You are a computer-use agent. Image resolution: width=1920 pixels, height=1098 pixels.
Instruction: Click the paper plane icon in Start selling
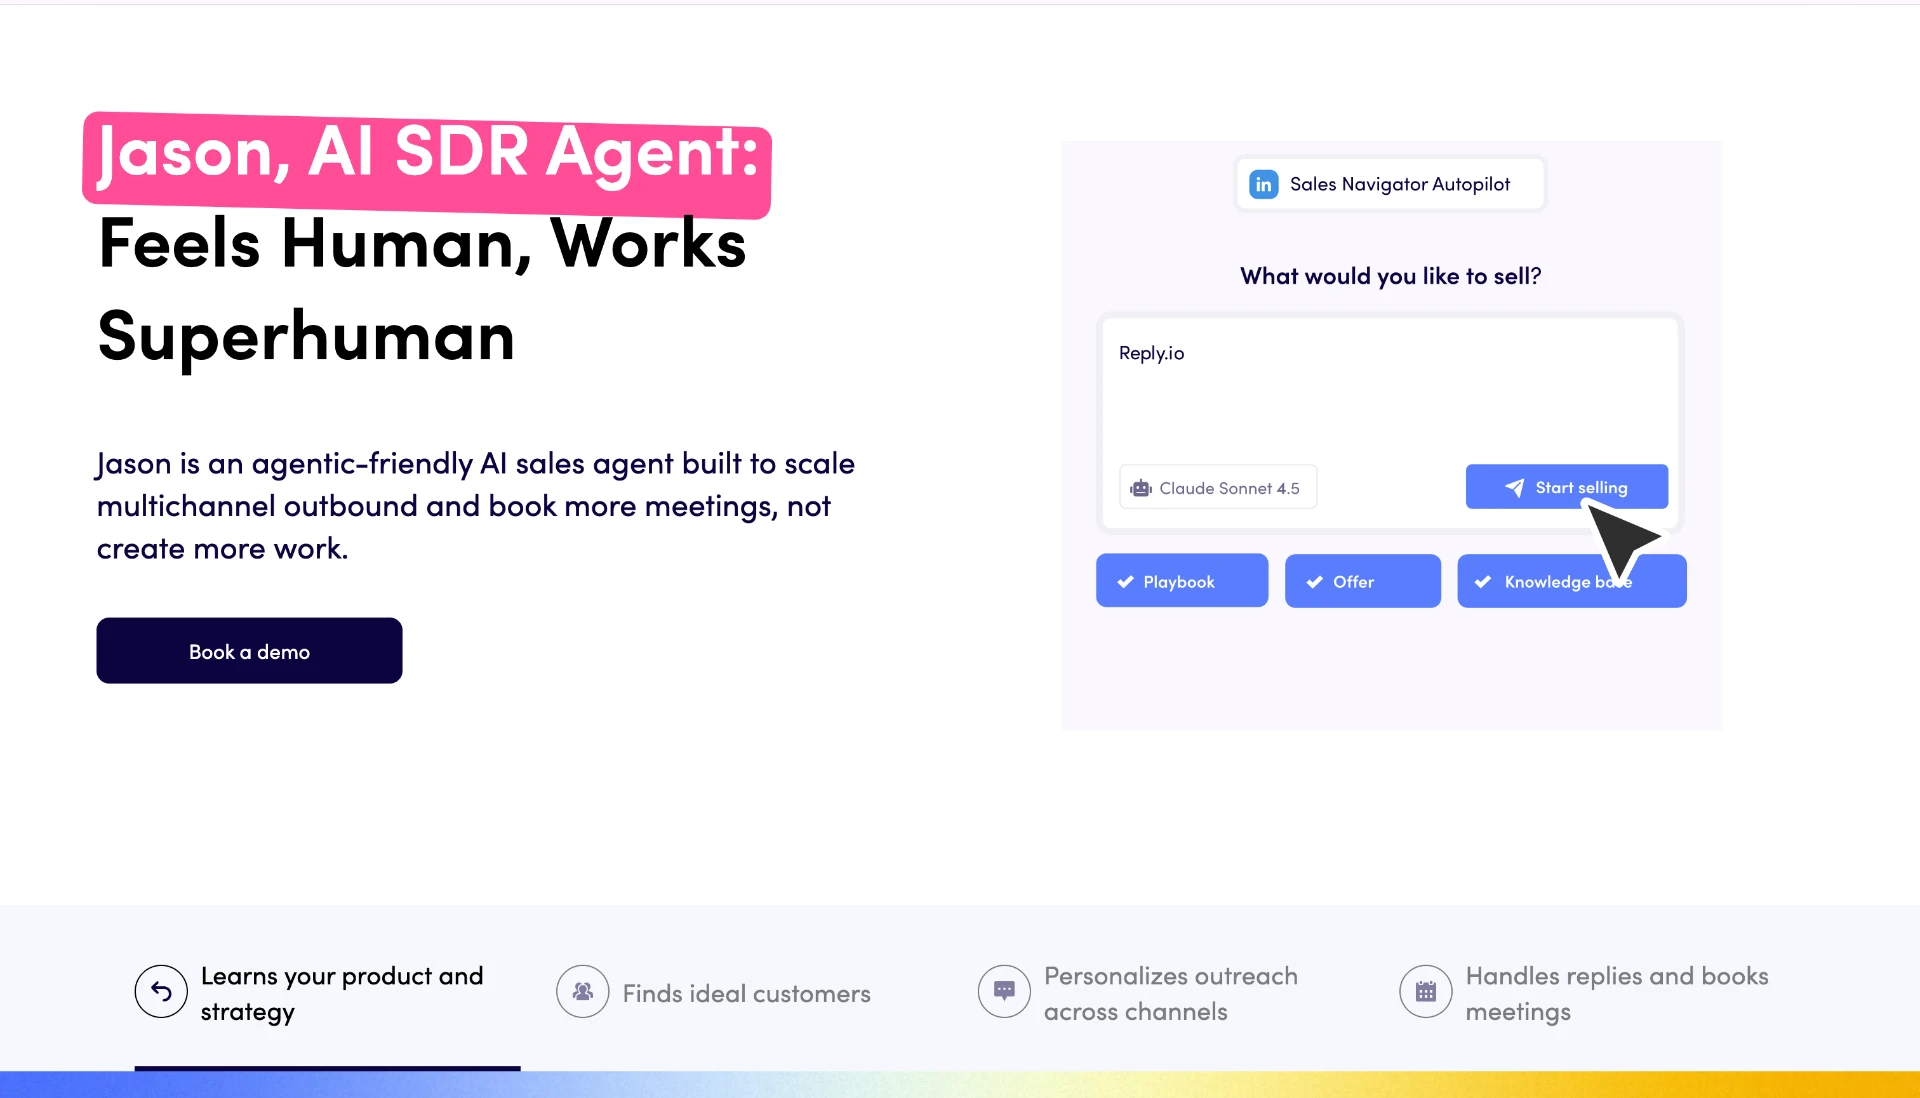pyautogui.click(x=1515, y=487)
